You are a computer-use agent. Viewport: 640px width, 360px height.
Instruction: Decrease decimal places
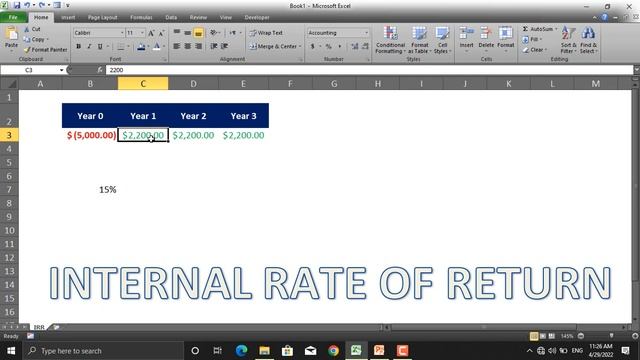click(365, 47)
